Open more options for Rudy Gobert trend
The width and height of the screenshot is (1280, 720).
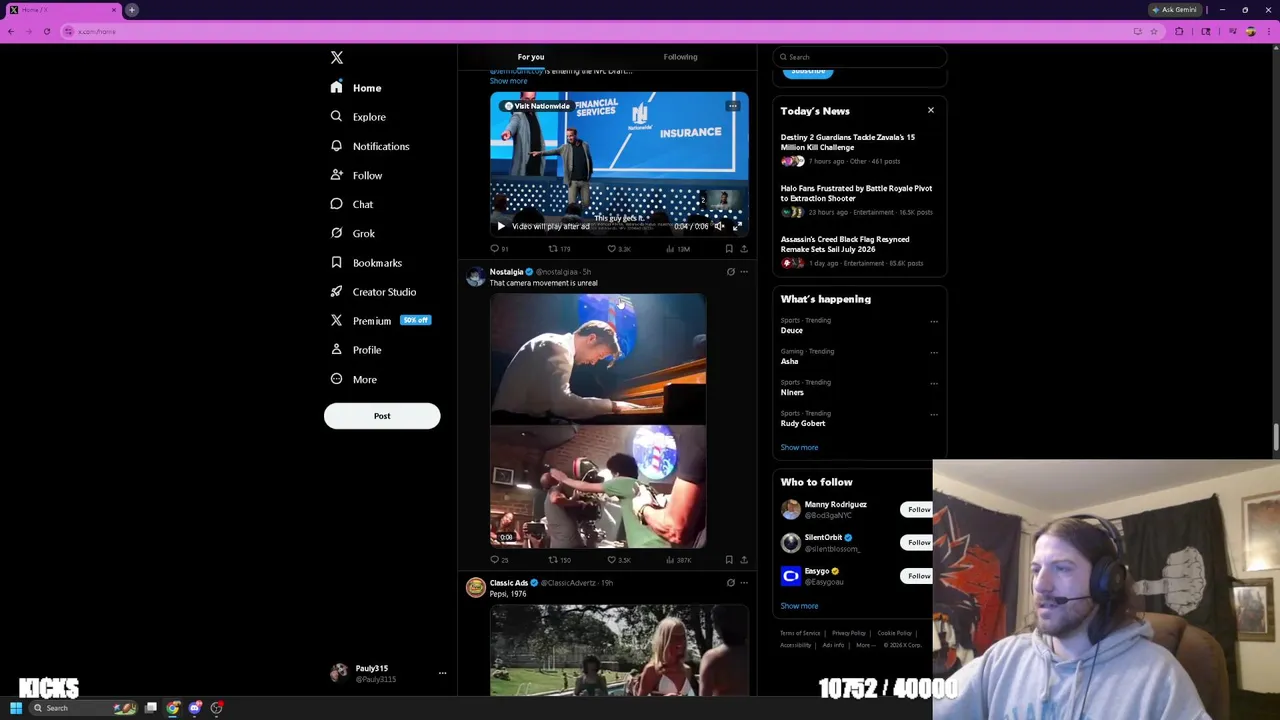pyautogui.click(x=934, y=415)
